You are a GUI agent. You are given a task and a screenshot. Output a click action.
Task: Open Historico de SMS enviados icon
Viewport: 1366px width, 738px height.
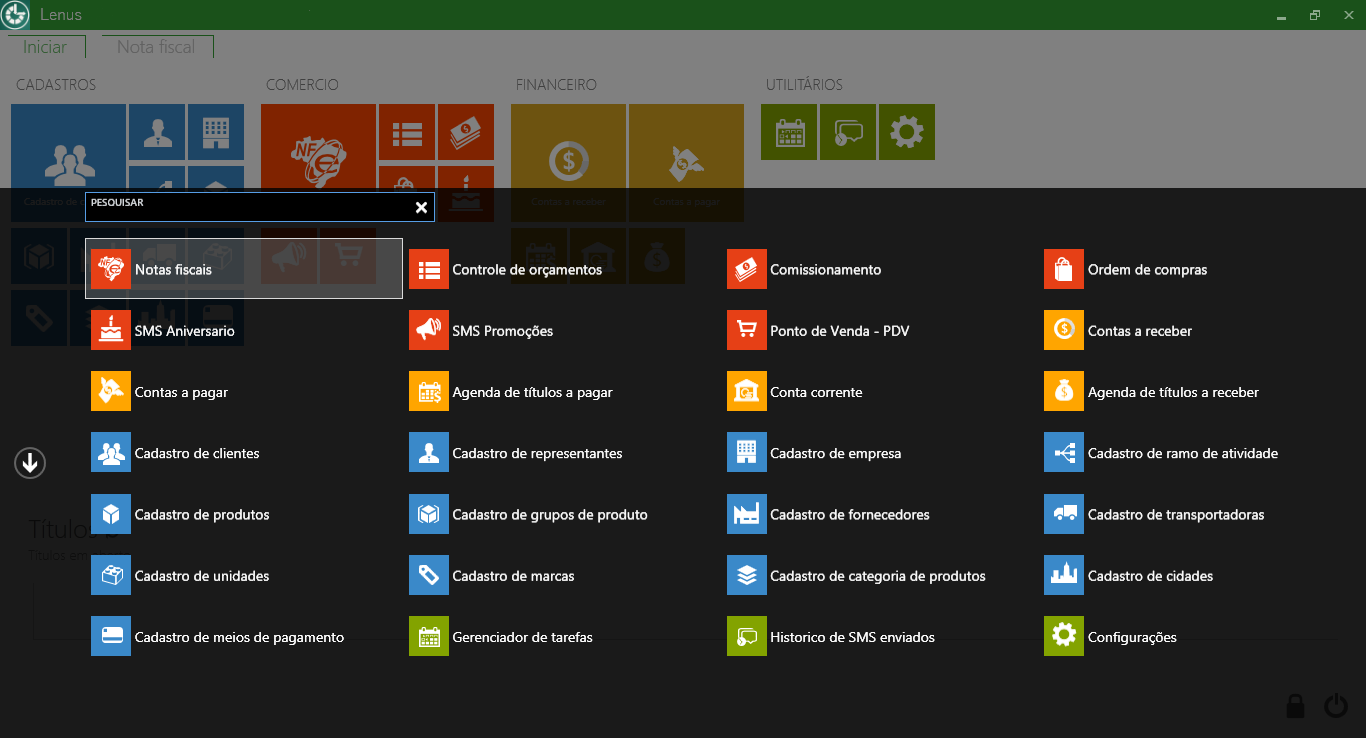(747, 636)
